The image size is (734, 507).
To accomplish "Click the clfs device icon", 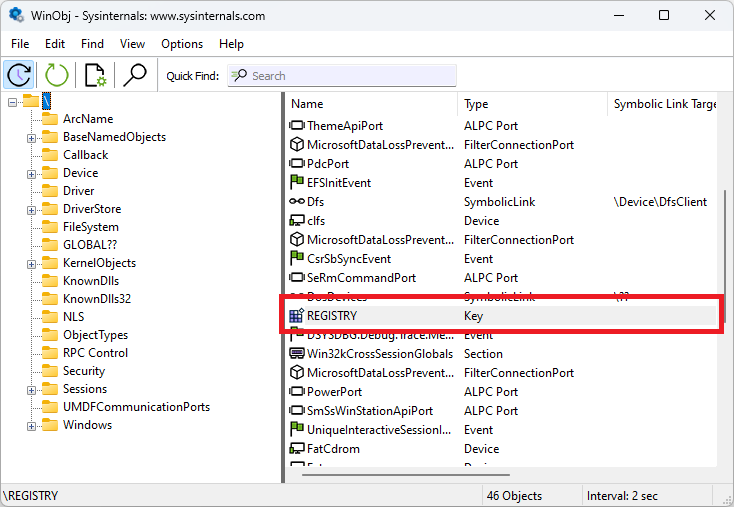I will tap(296, 221).
